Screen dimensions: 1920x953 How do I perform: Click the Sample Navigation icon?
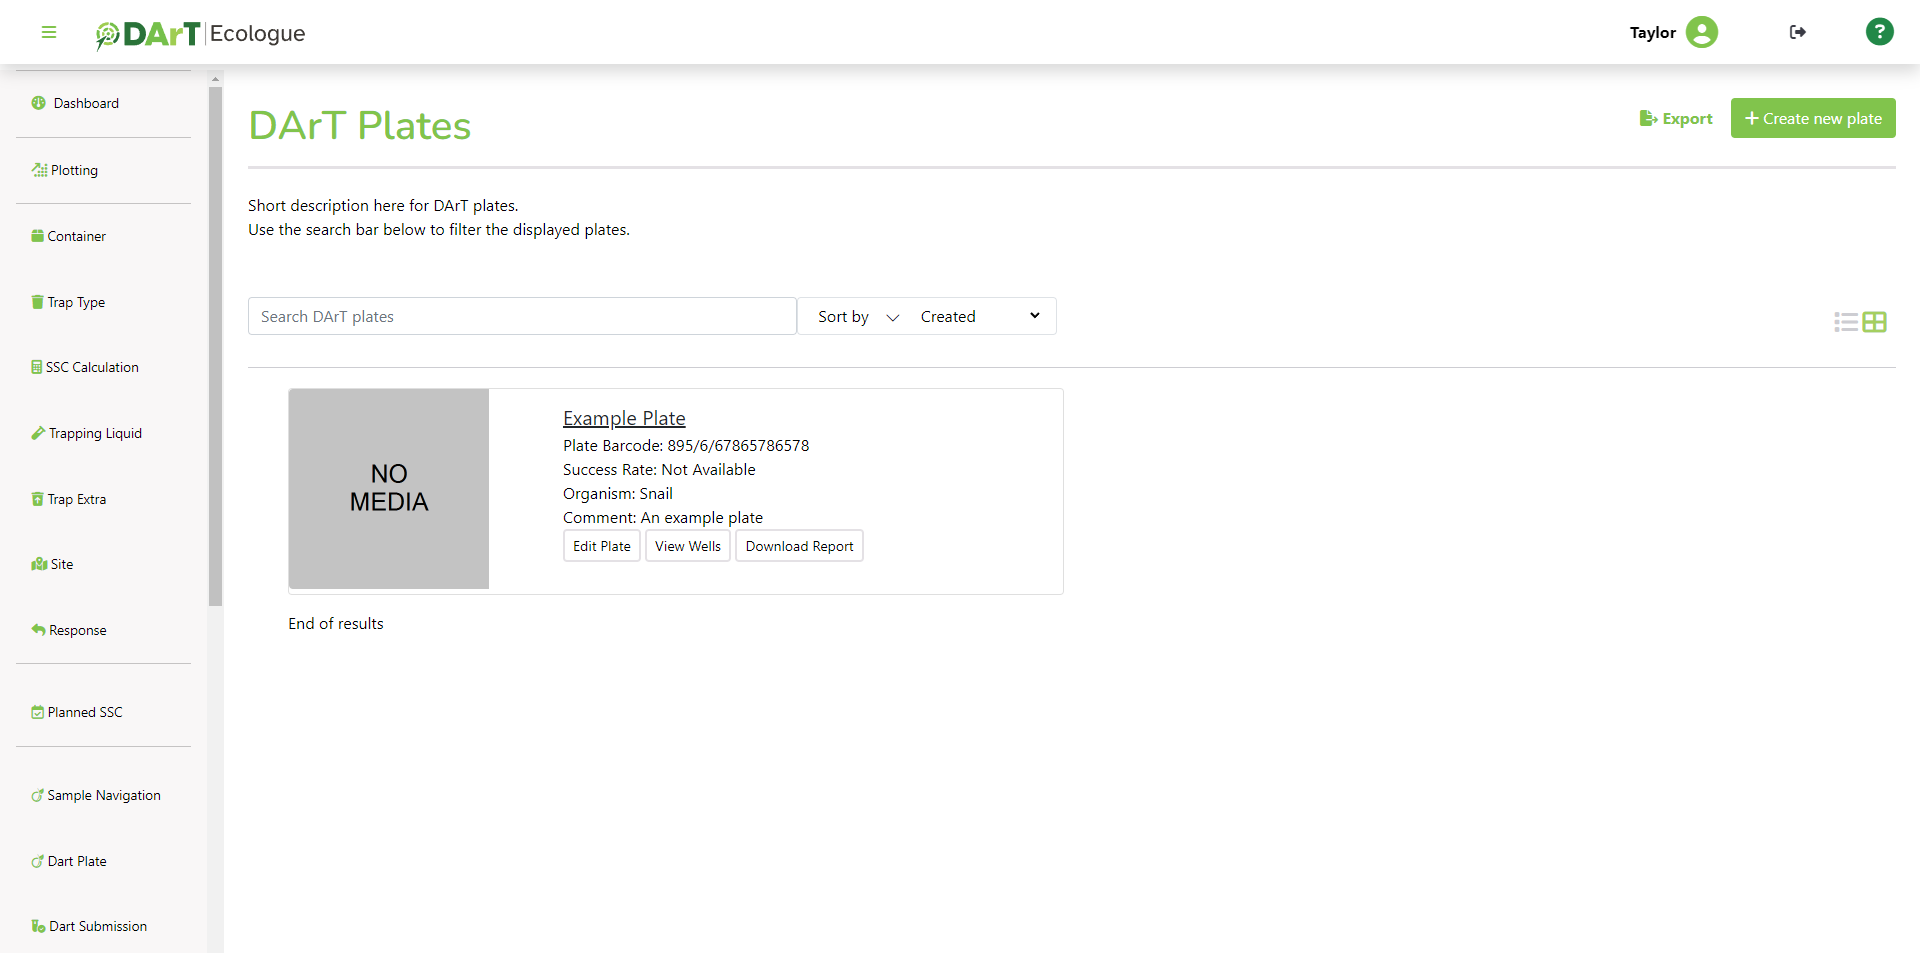tap(38, 795)
